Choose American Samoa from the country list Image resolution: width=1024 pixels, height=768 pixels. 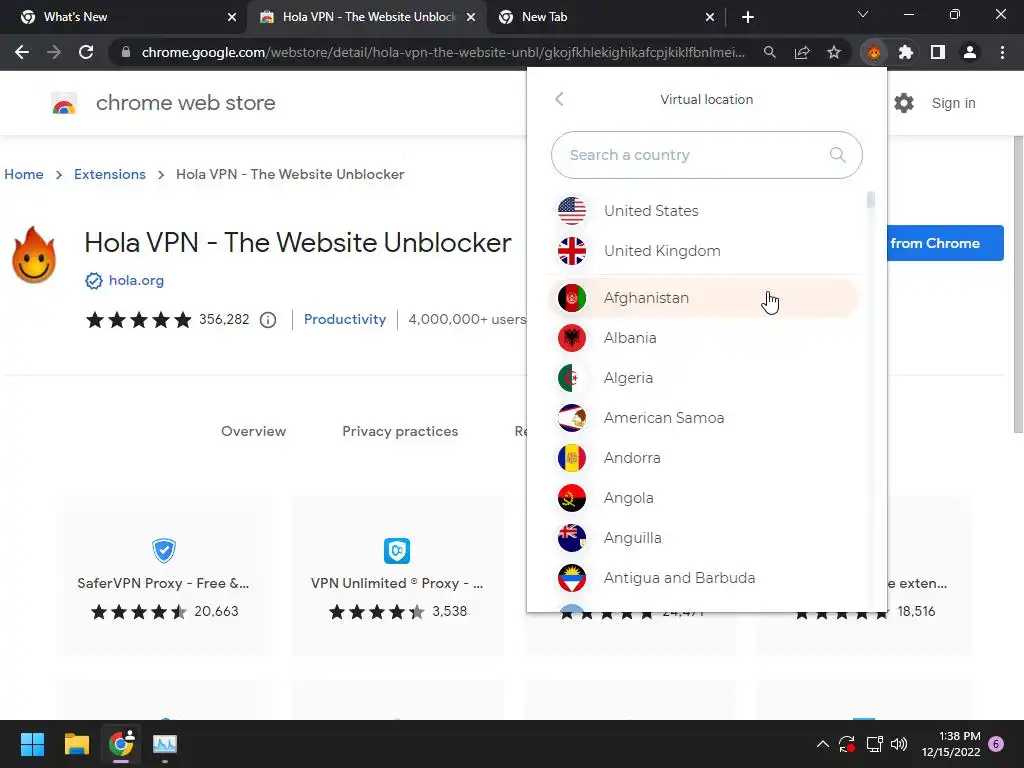(703, 418)
